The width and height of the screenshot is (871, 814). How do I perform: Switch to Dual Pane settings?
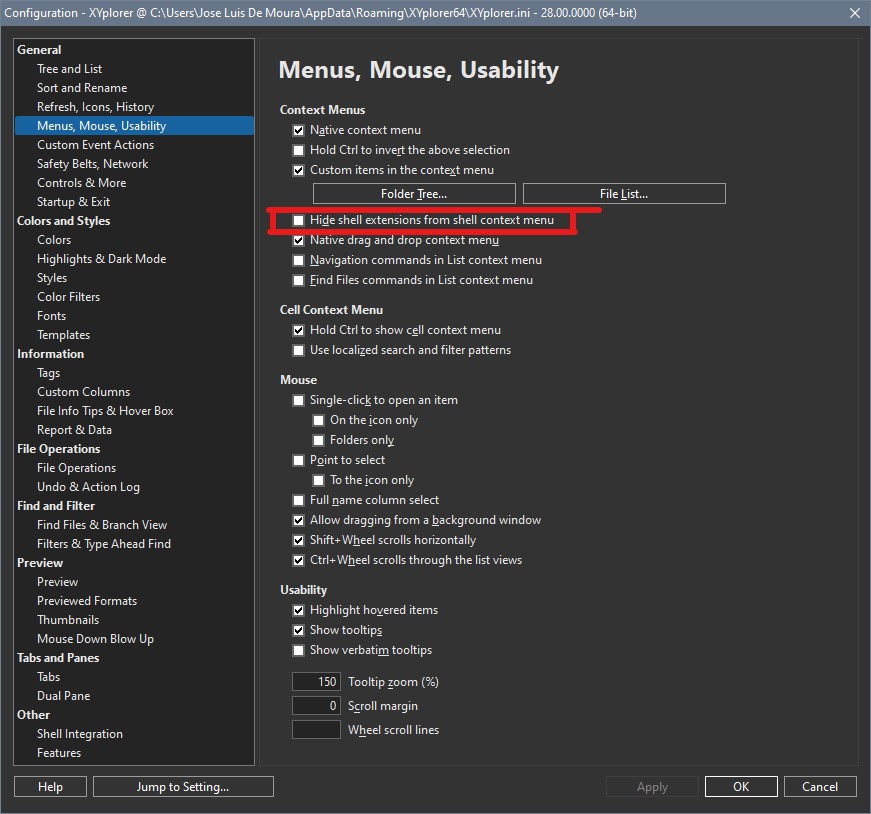(63, 696)
